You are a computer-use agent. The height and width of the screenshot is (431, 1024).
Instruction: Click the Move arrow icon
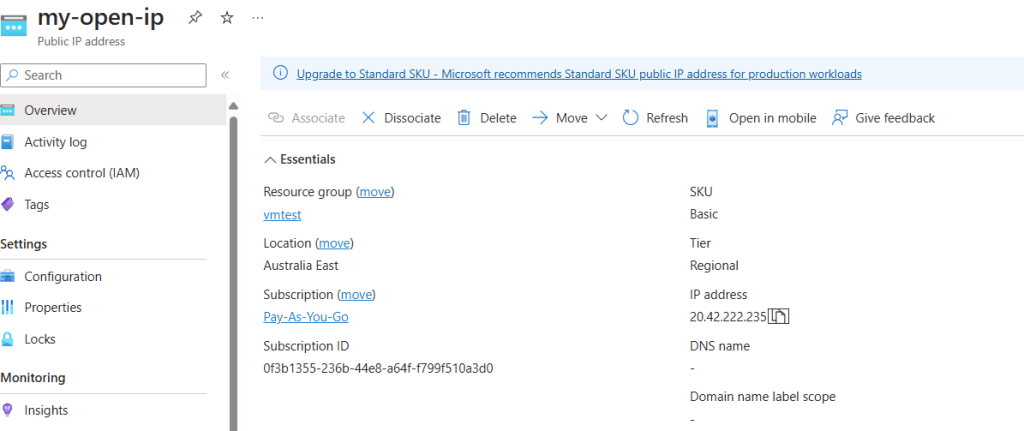[x=539, y=118]
